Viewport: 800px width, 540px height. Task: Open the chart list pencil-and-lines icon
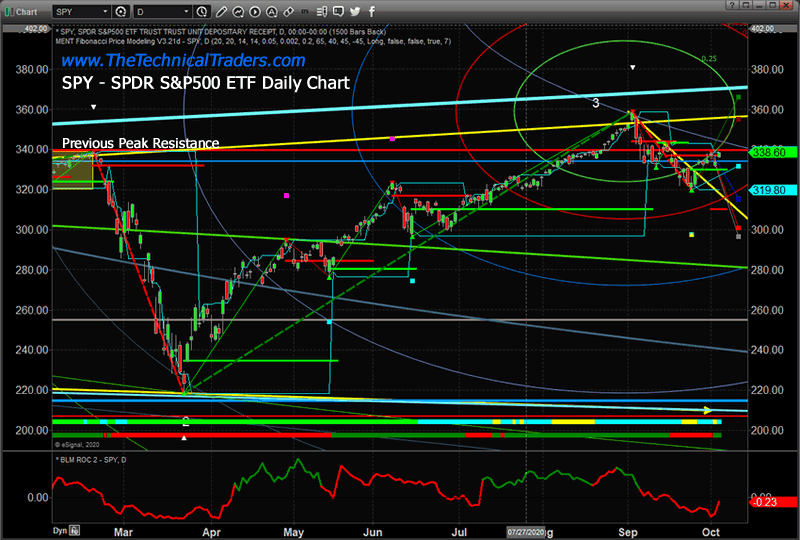321,11
